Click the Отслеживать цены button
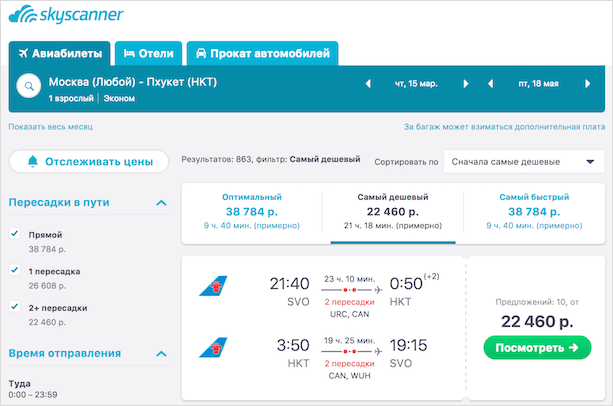Screen dimensions: 613x406 (x=89, y=161)
